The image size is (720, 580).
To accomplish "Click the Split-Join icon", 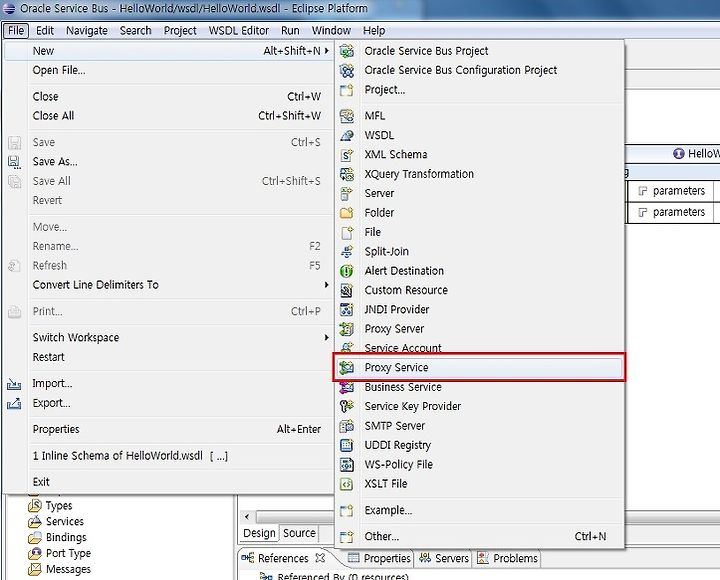I will 347,252.
